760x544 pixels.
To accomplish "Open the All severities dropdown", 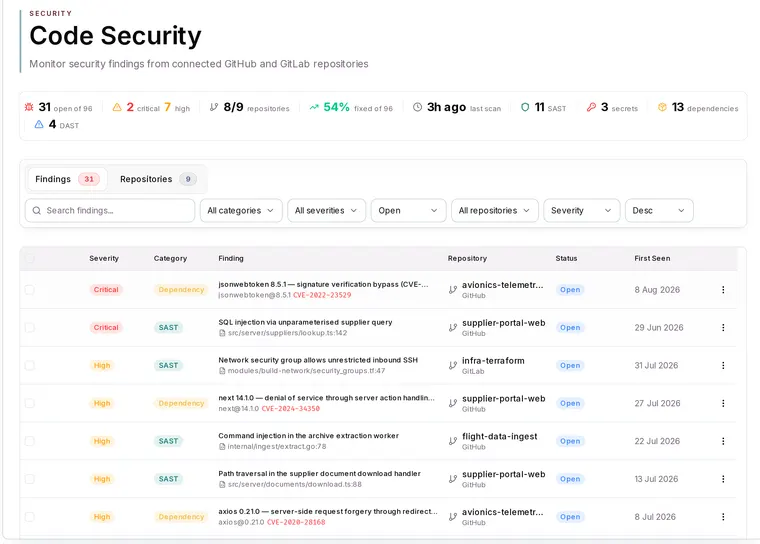I will pyautogui.click(x=326, y=210).
